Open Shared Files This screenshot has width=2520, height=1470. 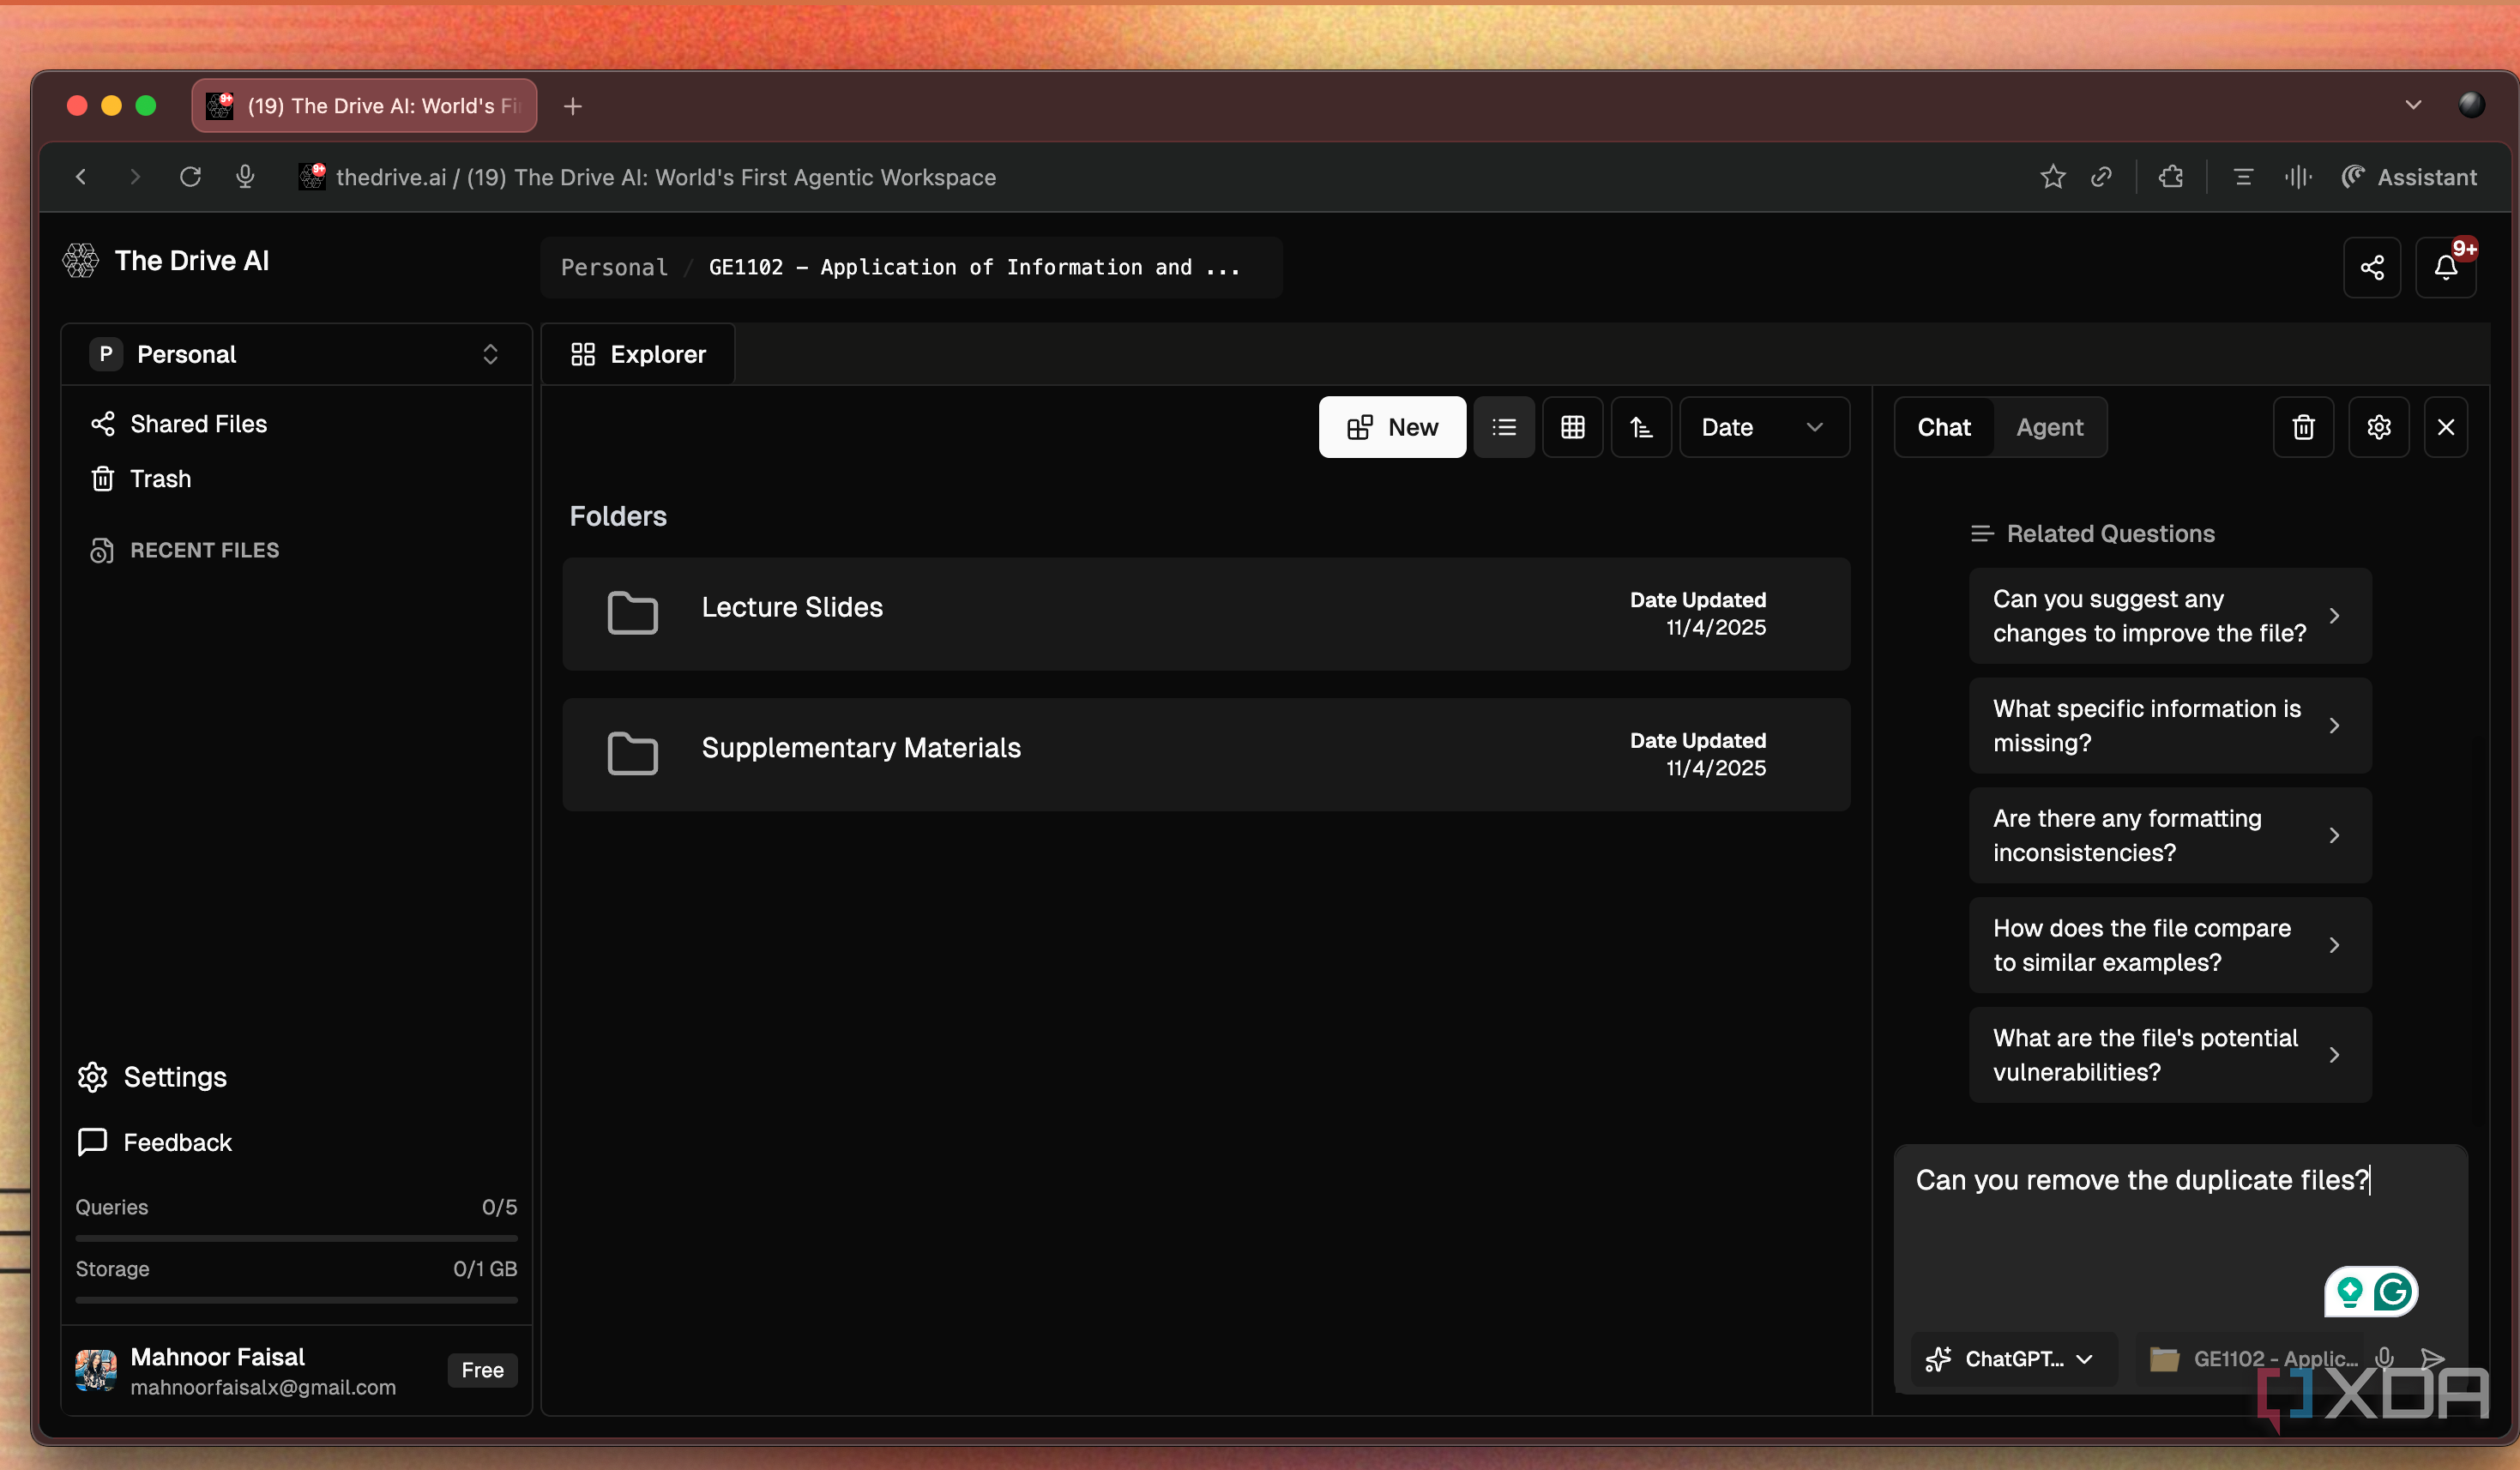coord(180,424)
